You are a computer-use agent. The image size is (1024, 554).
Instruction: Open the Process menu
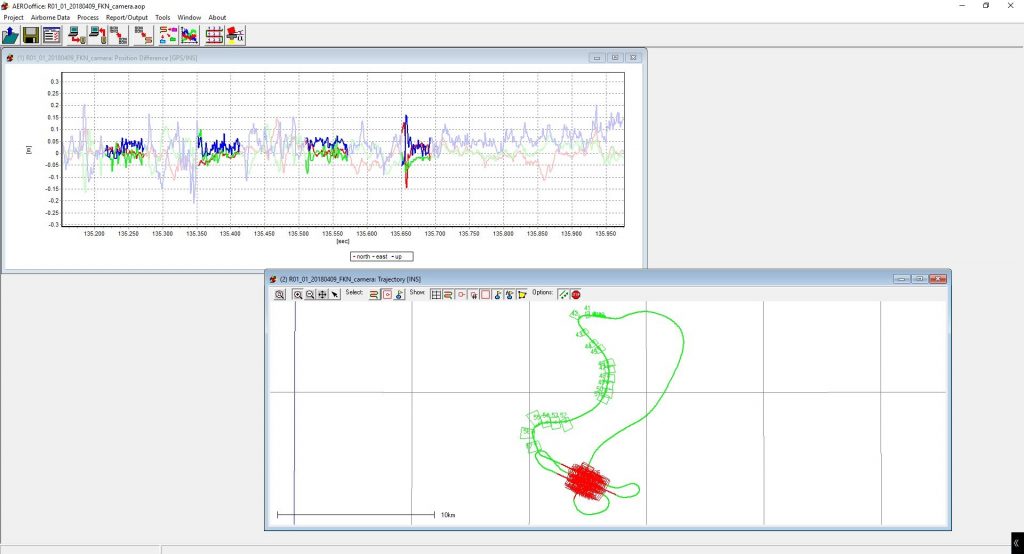88,18
